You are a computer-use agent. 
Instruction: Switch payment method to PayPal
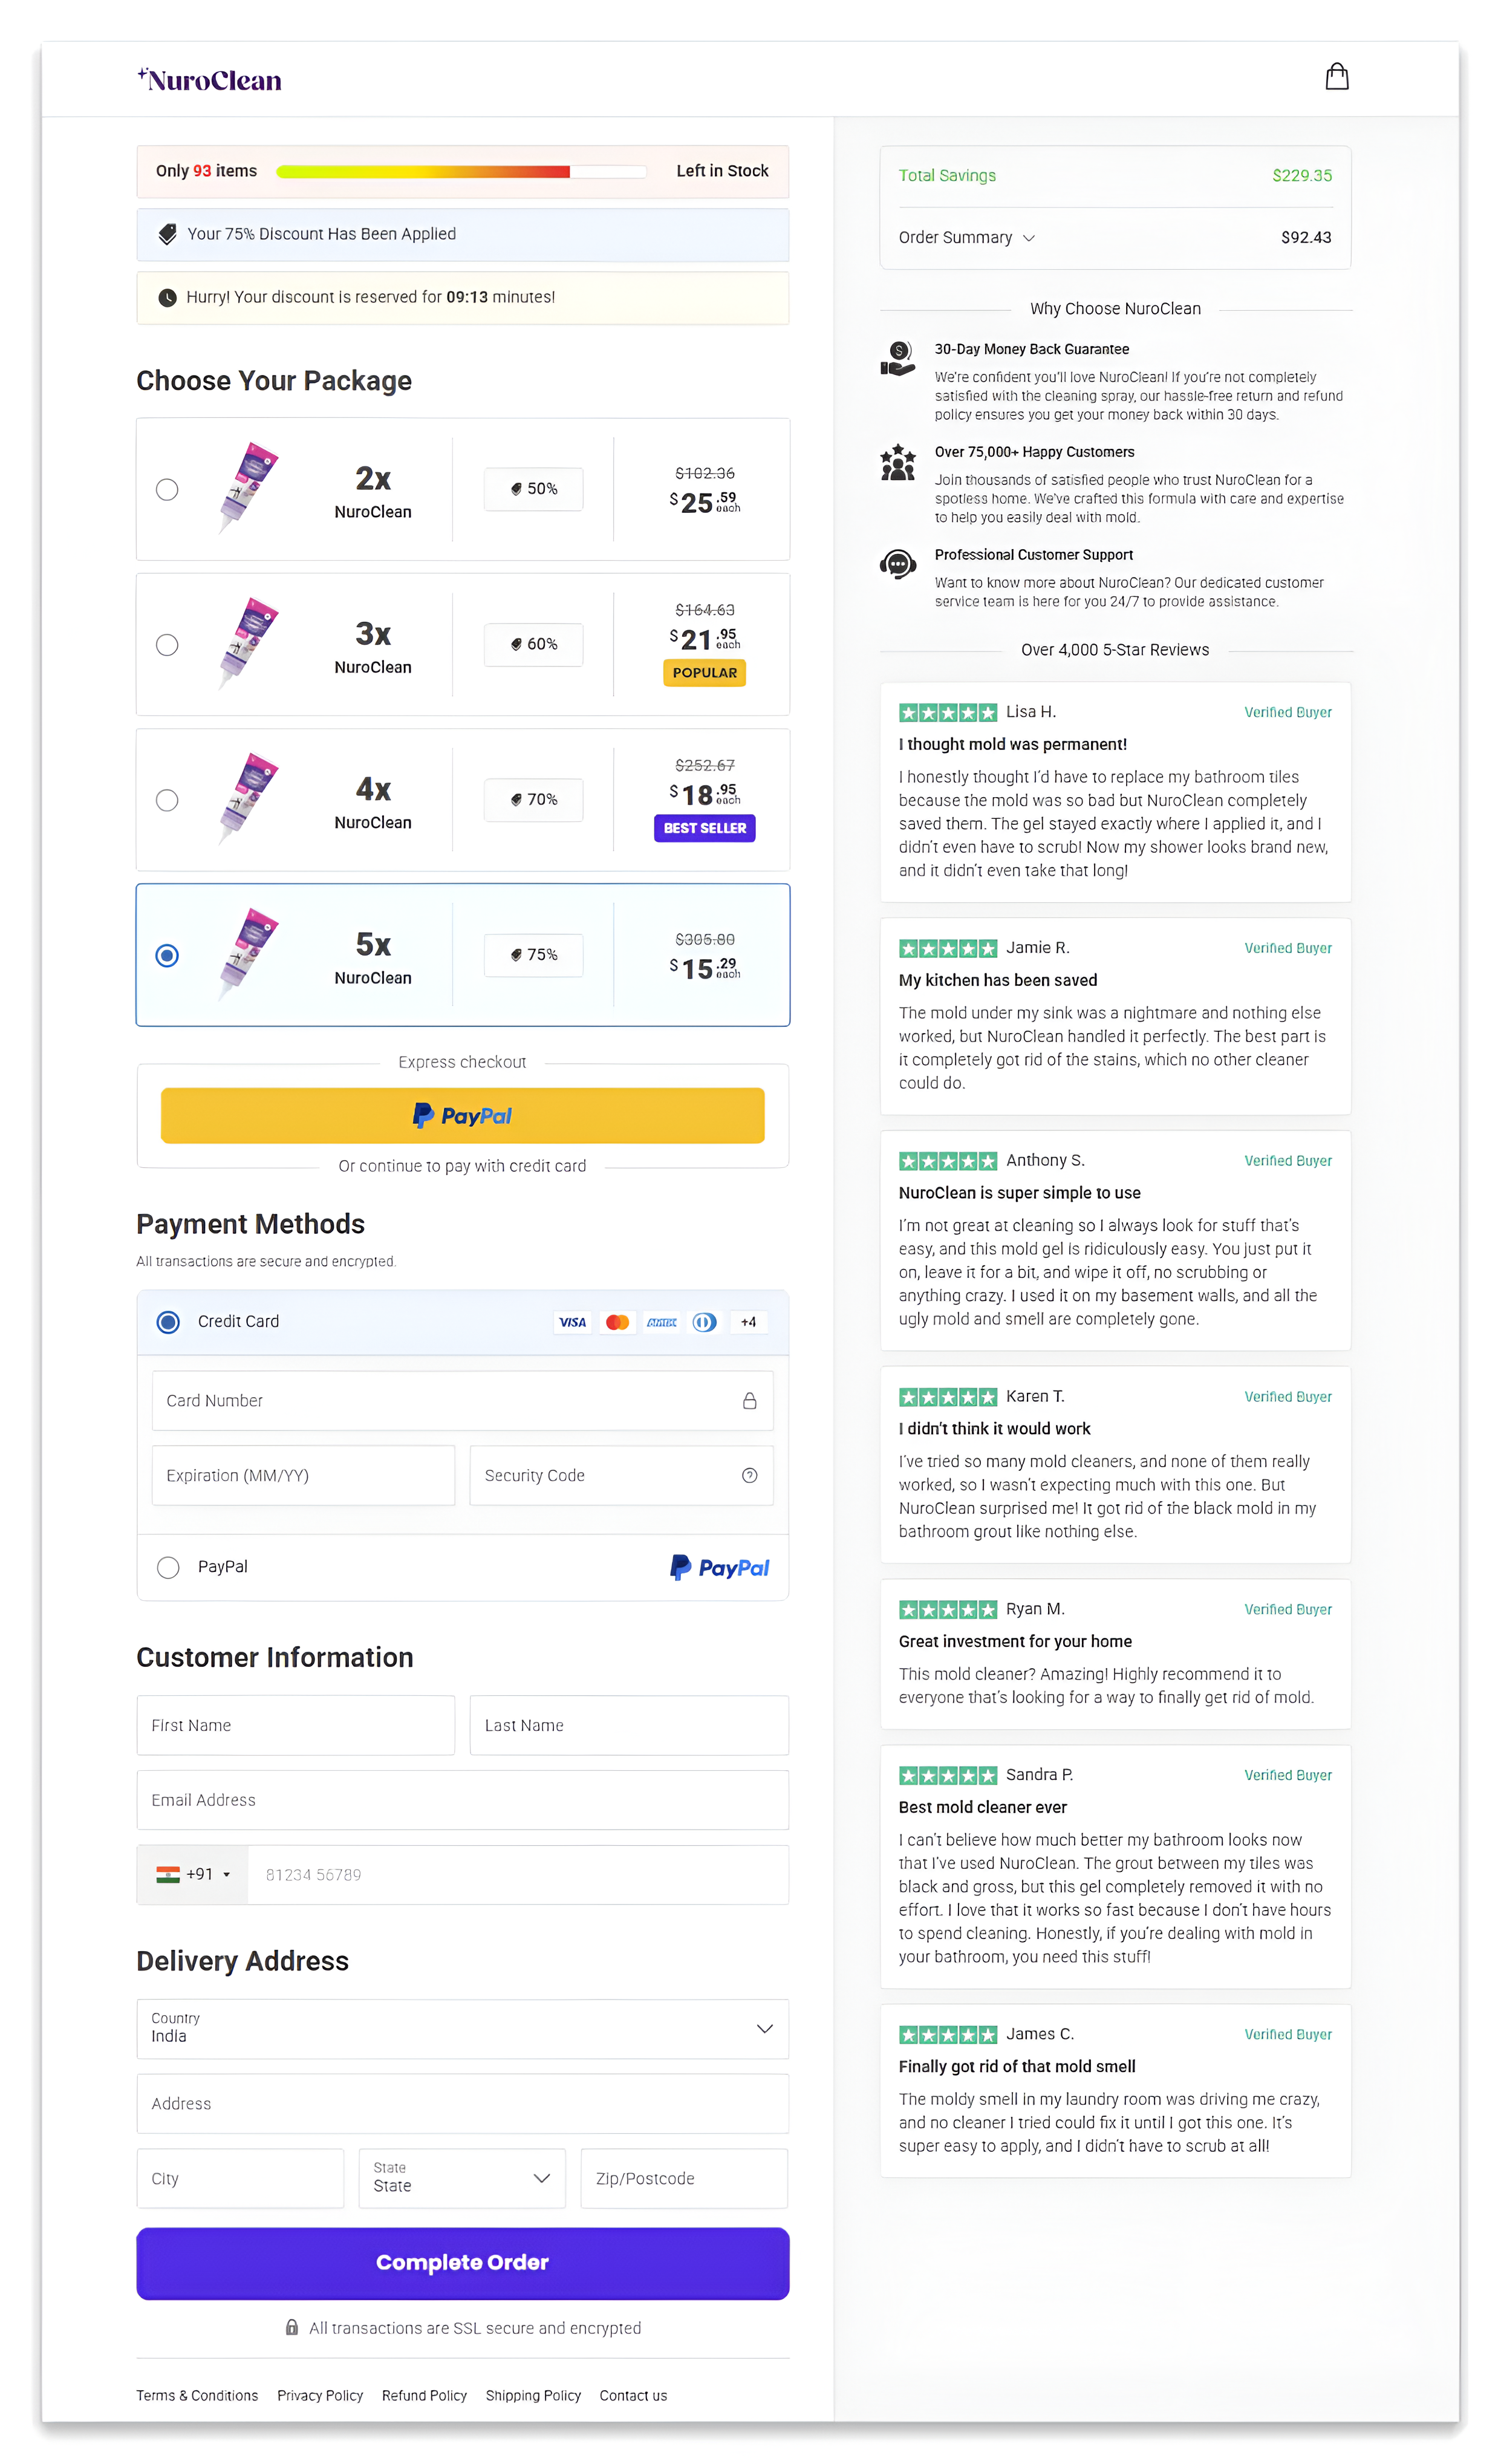pyautogui.click(x=168, y=1567)
